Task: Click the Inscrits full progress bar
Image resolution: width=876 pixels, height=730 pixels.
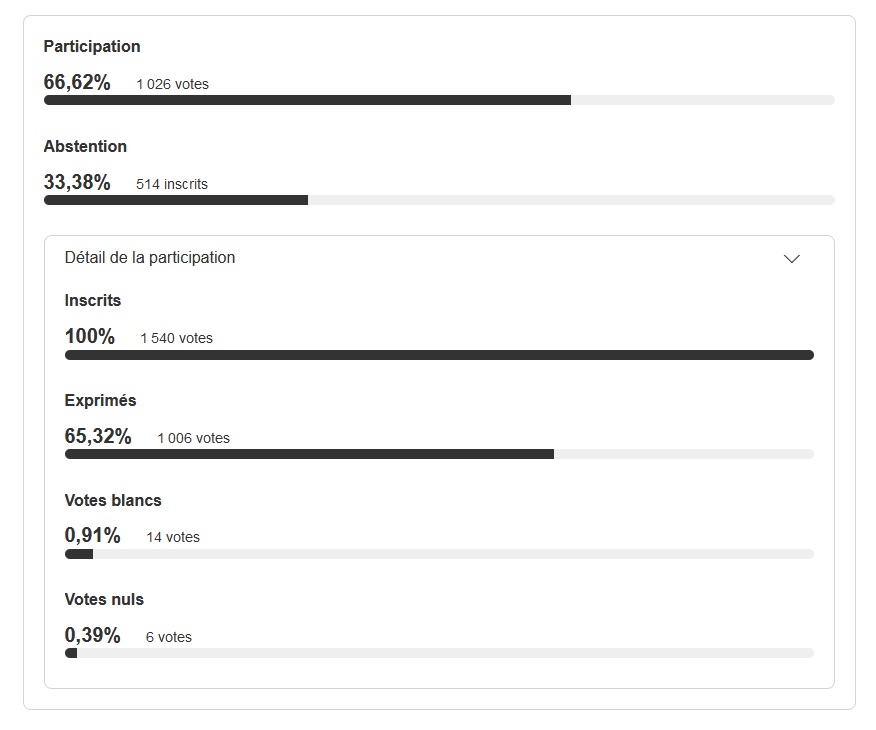Action: point(439,355)
